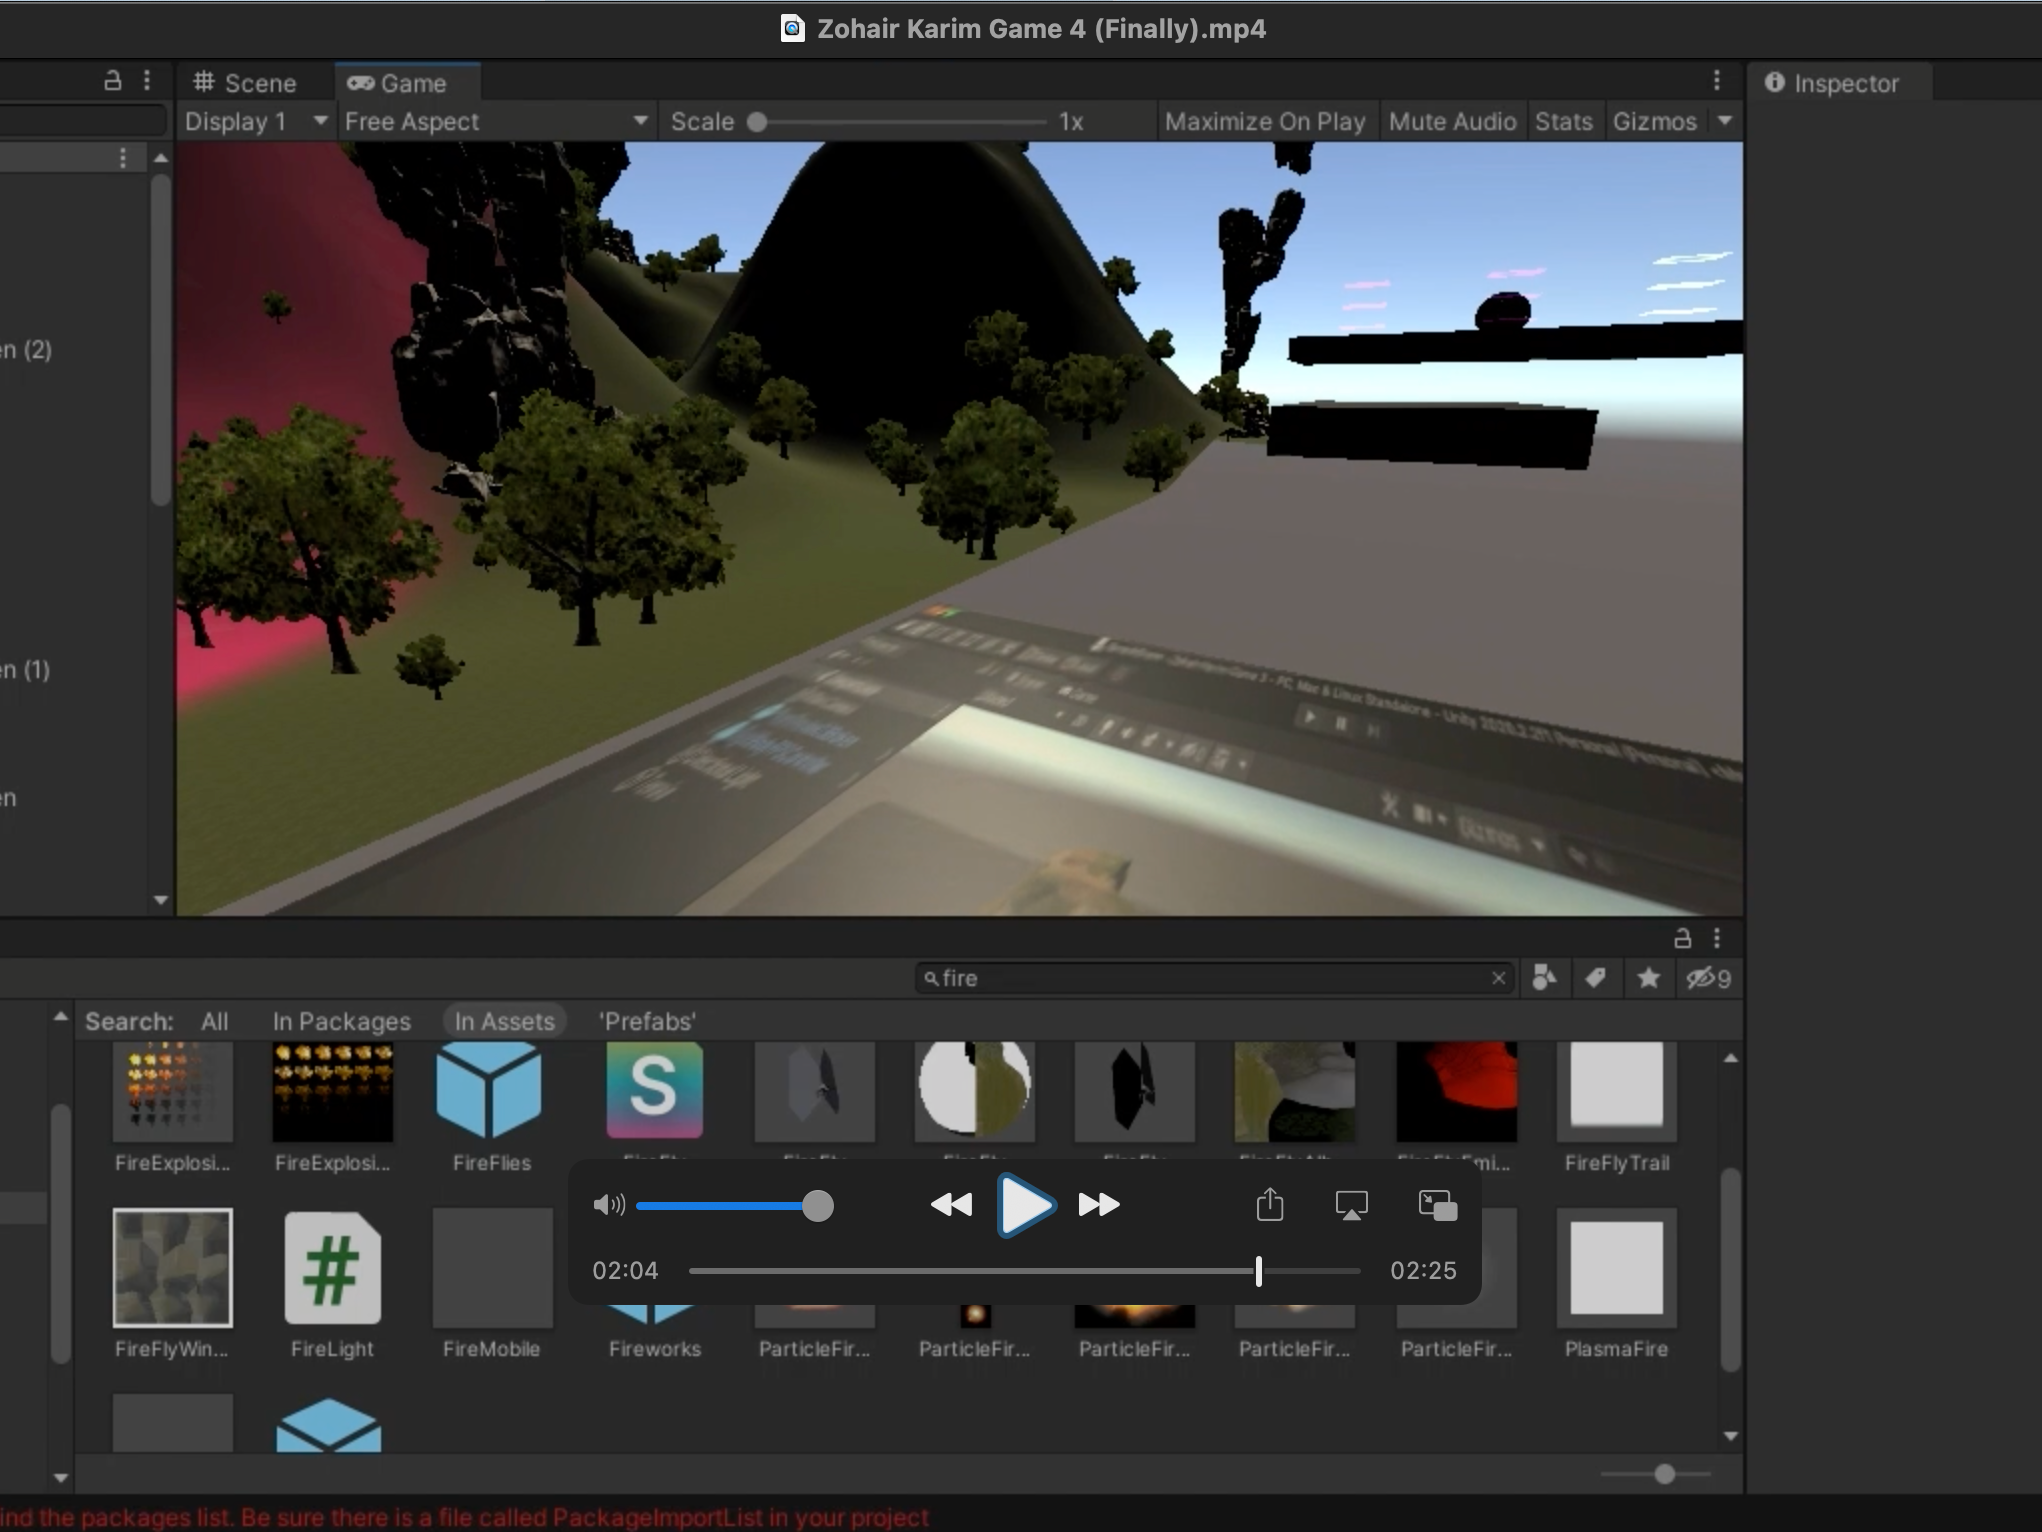Click the Project panel lock icon
Screen dimensions: 2042x1532
1683,938
